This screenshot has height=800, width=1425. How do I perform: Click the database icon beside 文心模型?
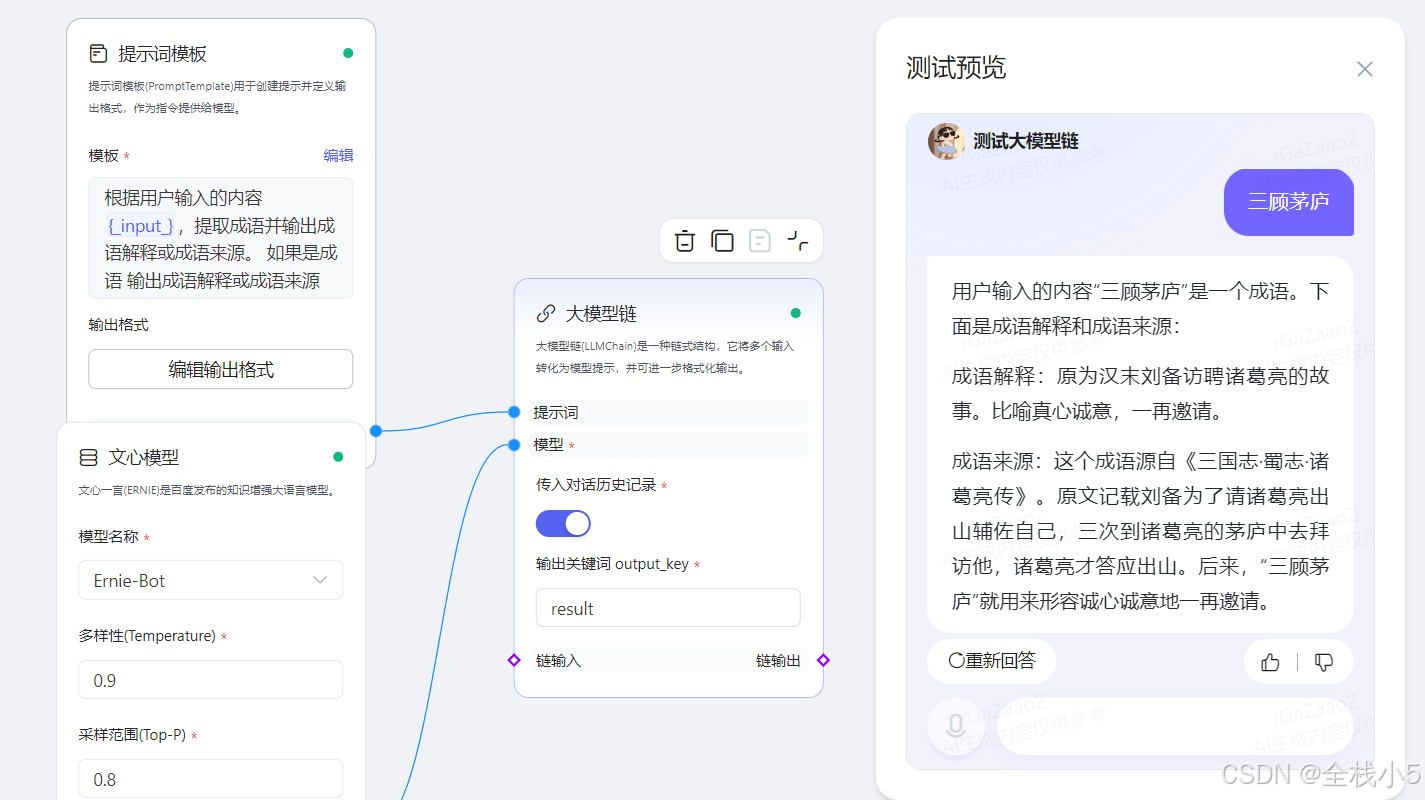pos(88,457)
